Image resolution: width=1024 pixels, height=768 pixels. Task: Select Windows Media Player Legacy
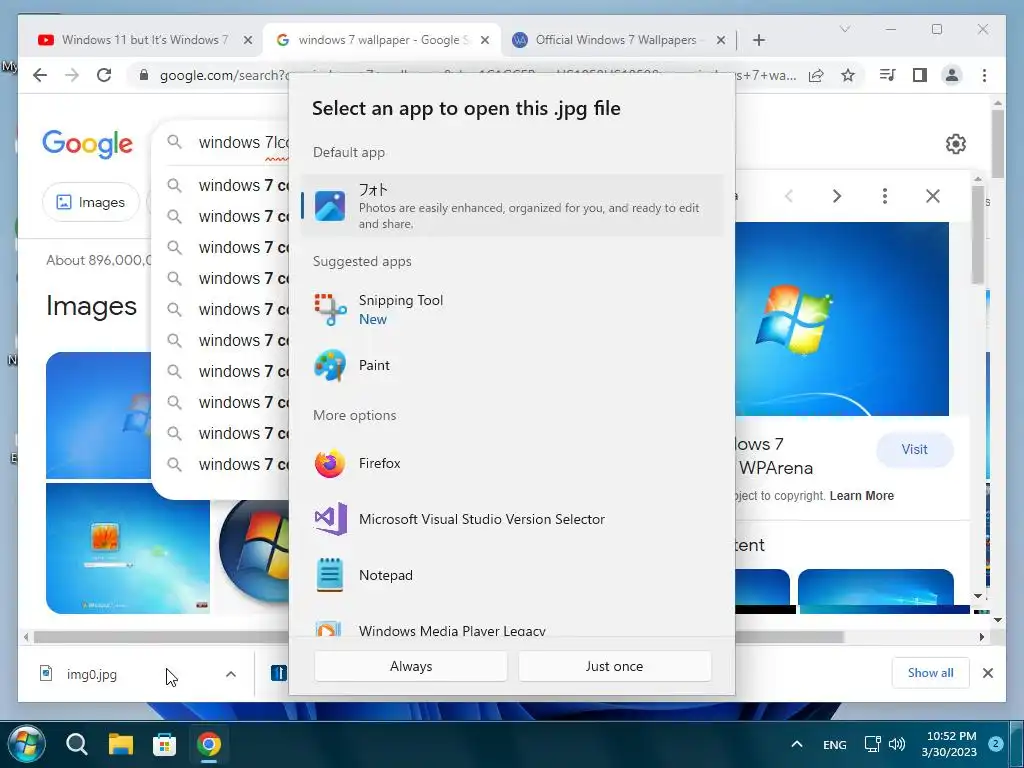click(x=513, y=628)
